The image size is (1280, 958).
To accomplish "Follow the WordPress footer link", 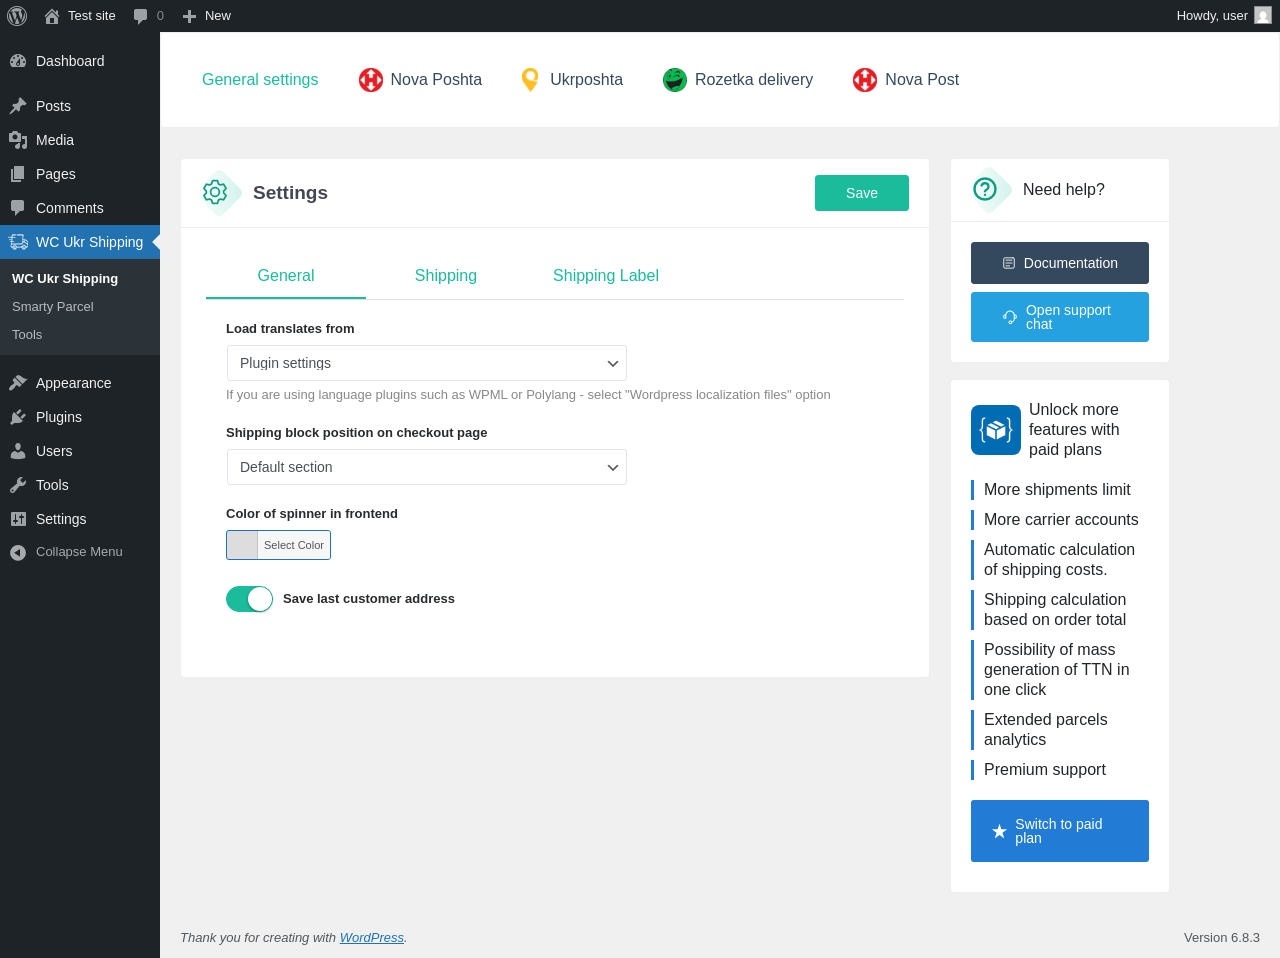I will pyautogui.click(x=371, y=938).
